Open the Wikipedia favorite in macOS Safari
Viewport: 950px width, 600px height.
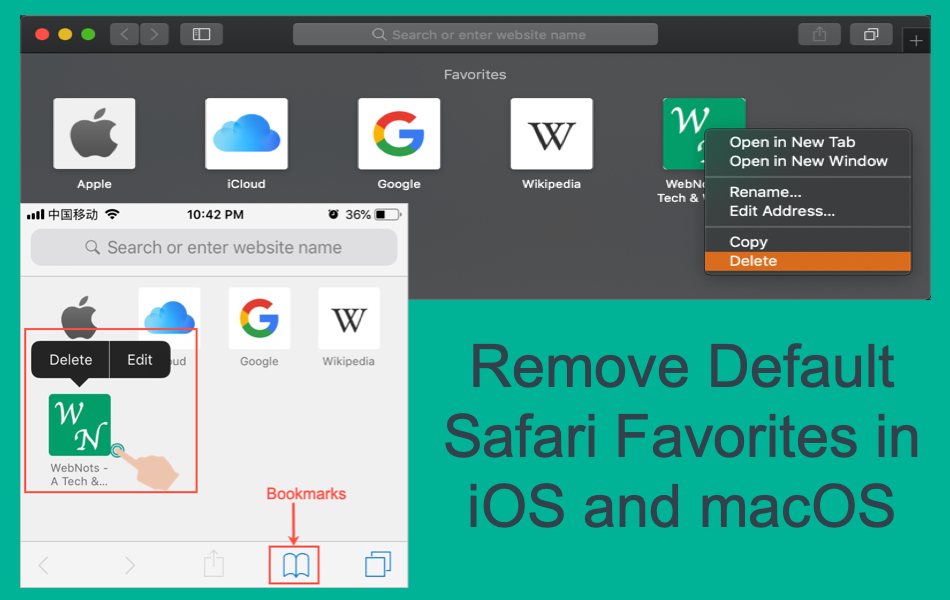tap(551, 133)
